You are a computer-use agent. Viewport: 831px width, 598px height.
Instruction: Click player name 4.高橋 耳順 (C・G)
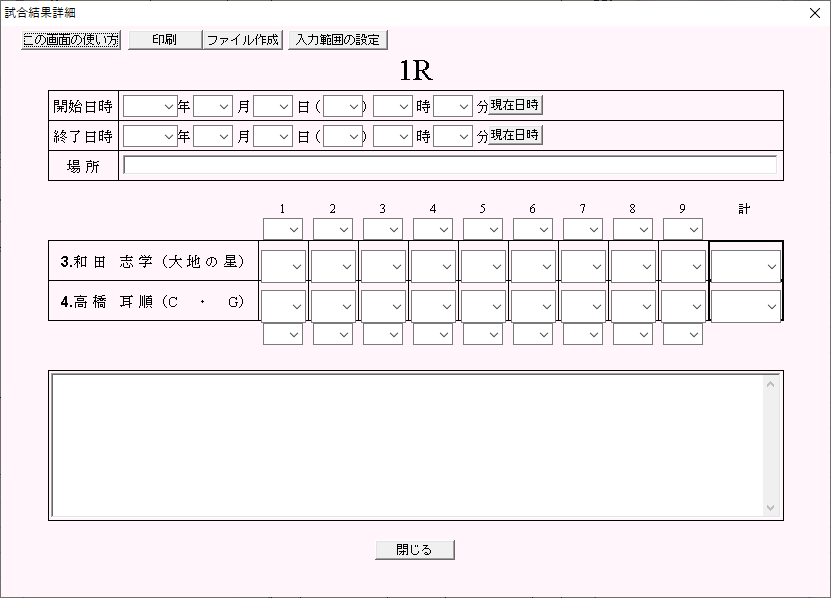point(153,302)
